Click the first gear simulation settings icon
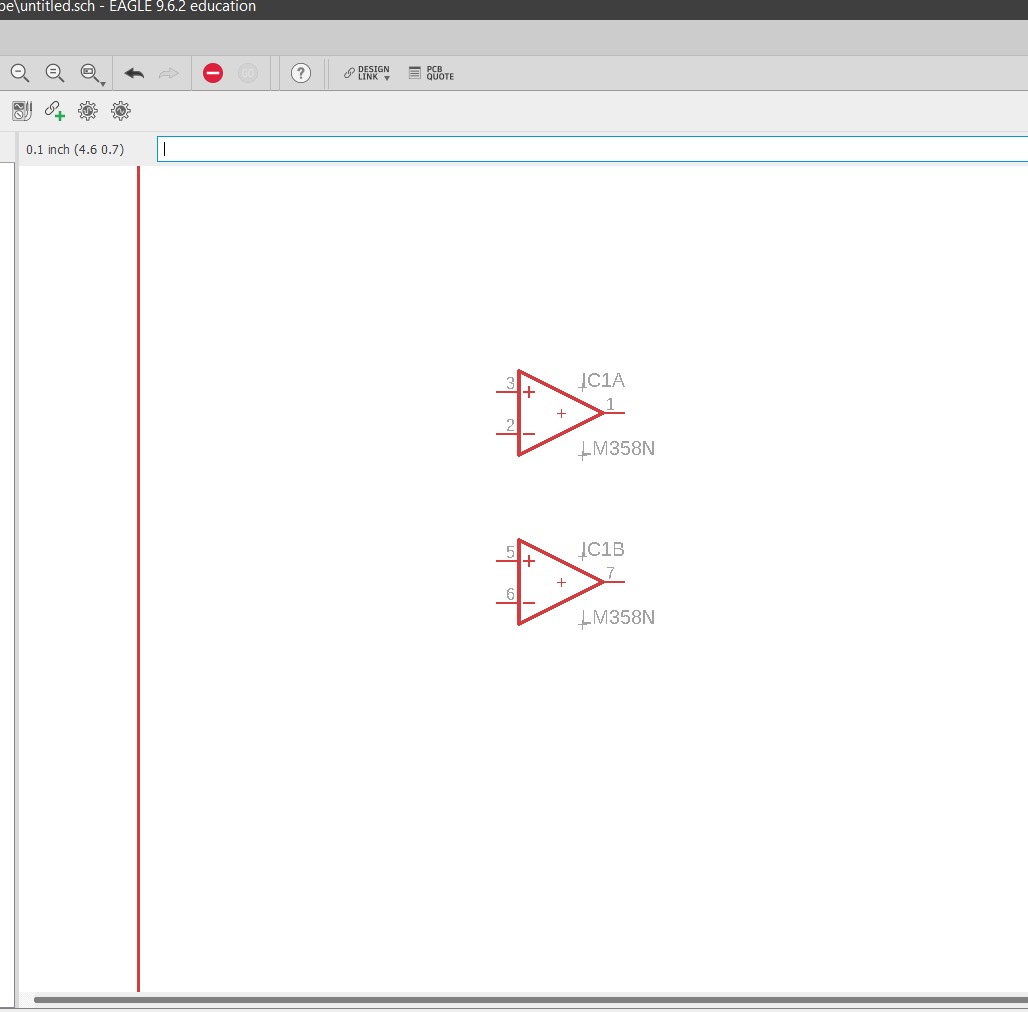Image resolution: width=1028 pixels, height=1012 pixels. coord(88,111)
